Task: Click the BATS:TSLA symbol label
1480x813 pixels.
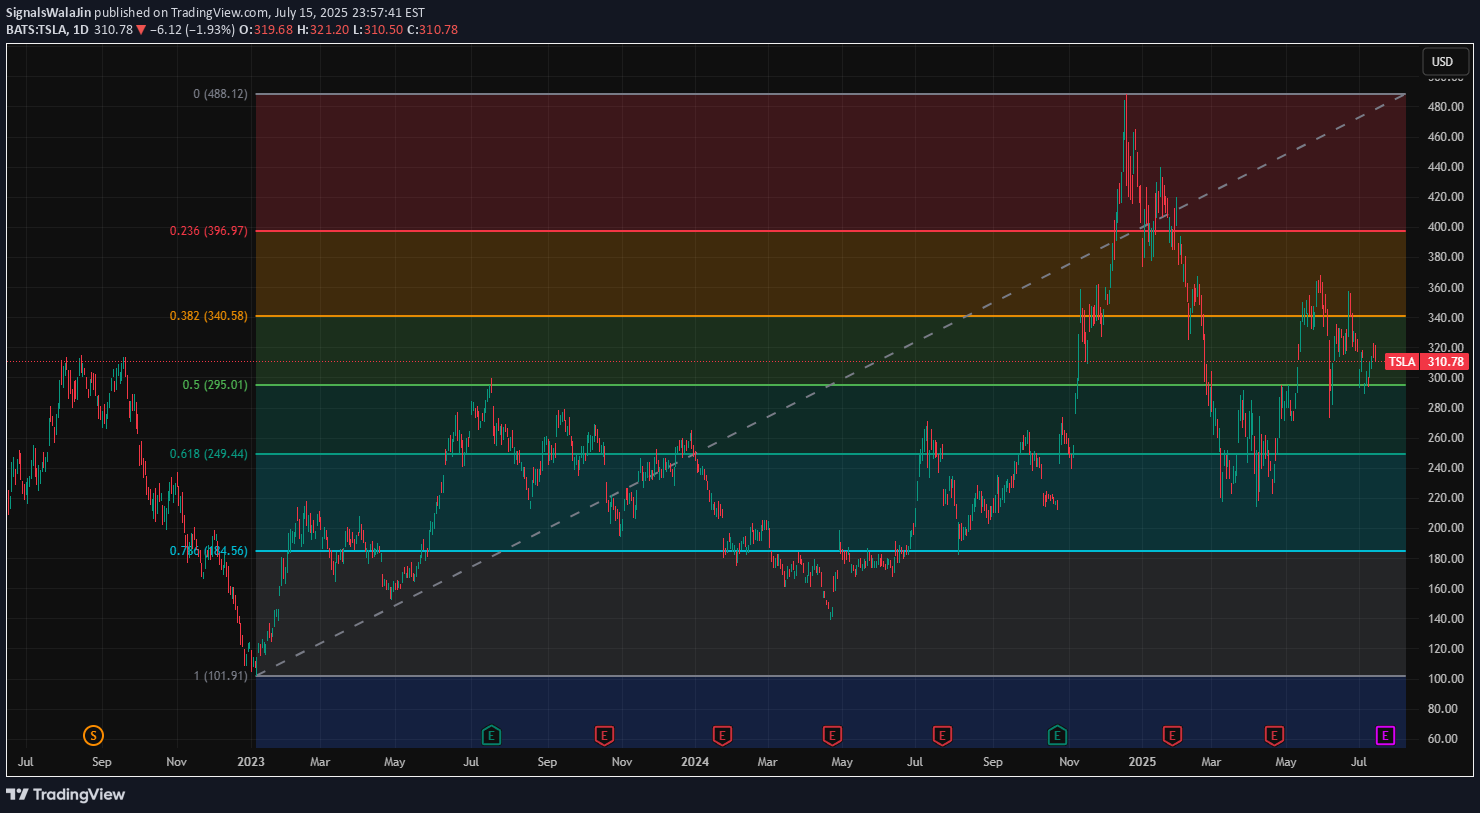Action: (x=35, y=30)
